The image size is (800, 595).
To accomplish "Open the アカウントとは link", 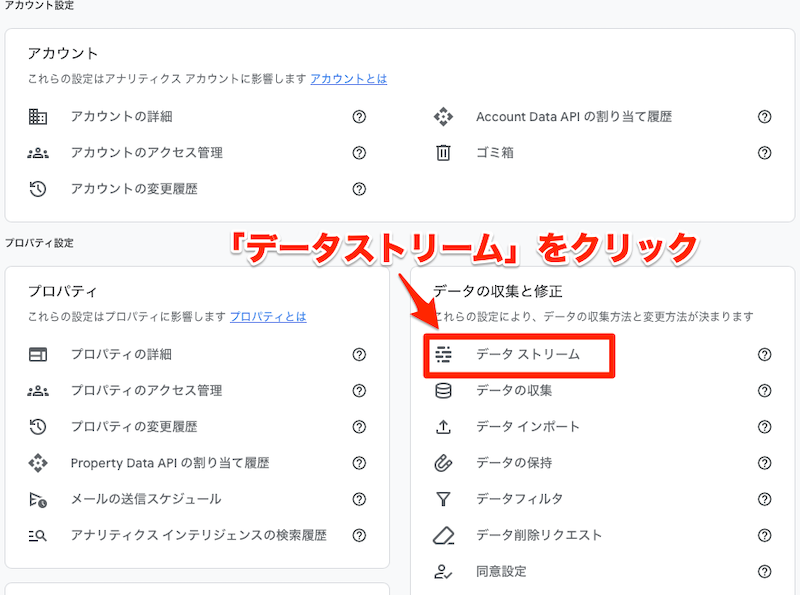I will click(x=348, y=78).
